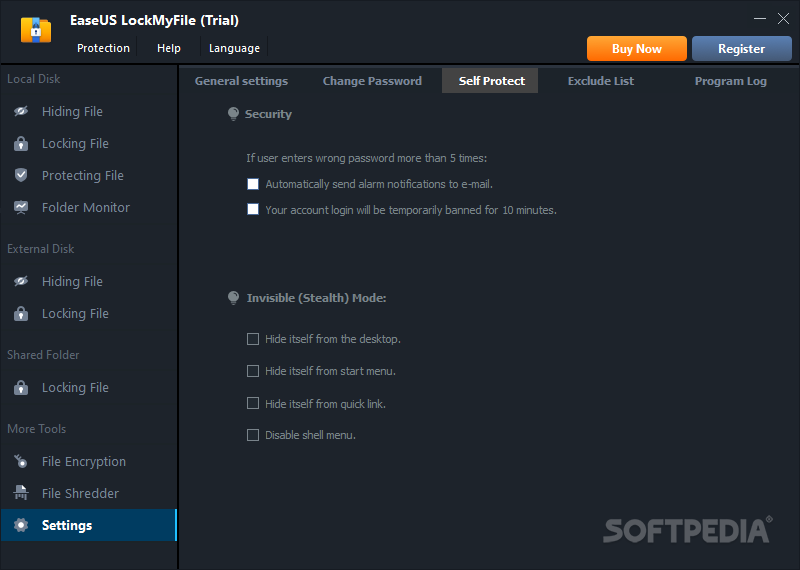800x570 pixels.
Task: Click the 'External Disk' section heading
Action: (x=41, y=249)
